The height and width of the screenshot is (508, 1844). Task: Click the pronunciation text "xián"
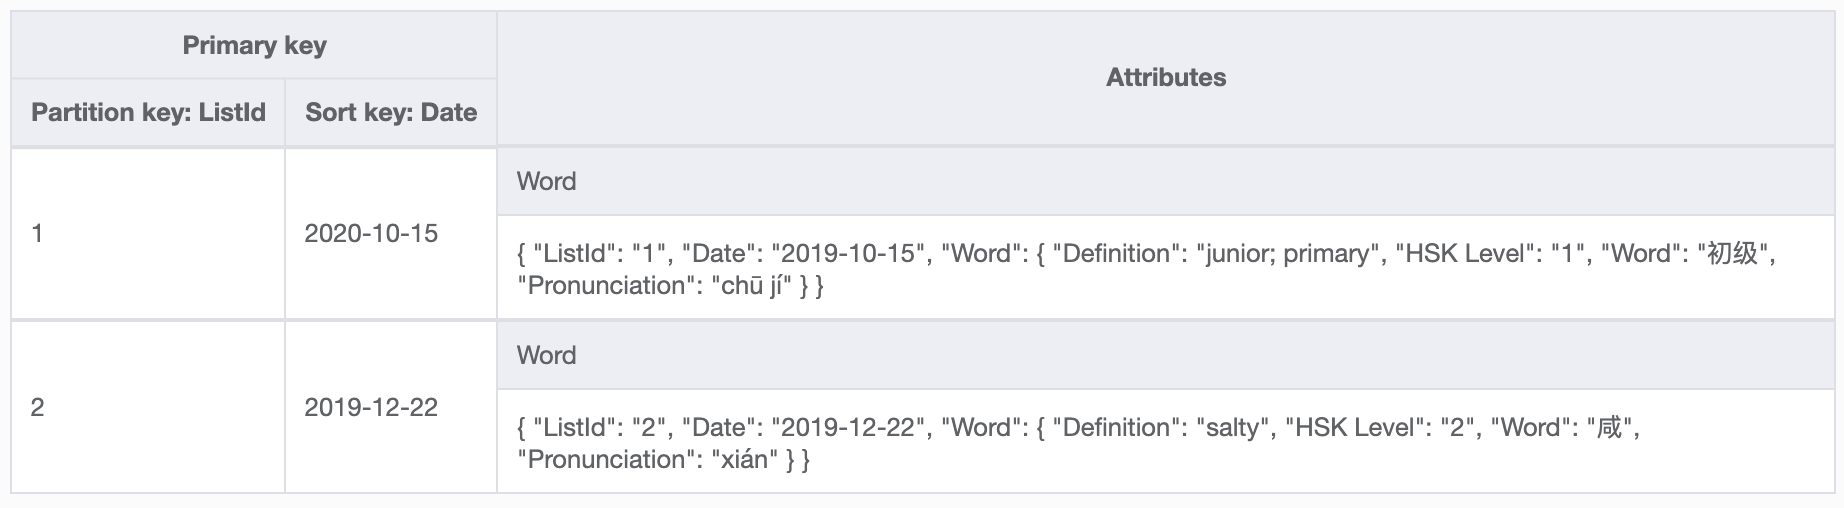(743, 460)
